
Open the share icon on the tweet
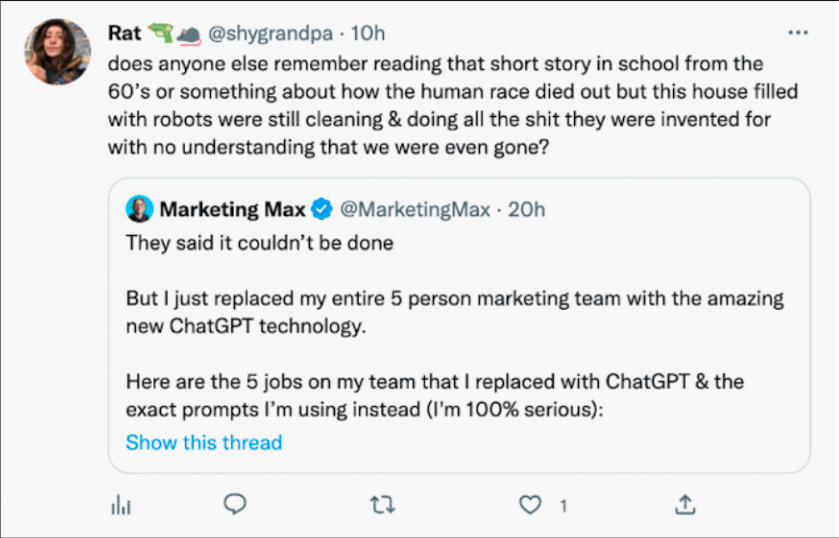pos(685,504)
